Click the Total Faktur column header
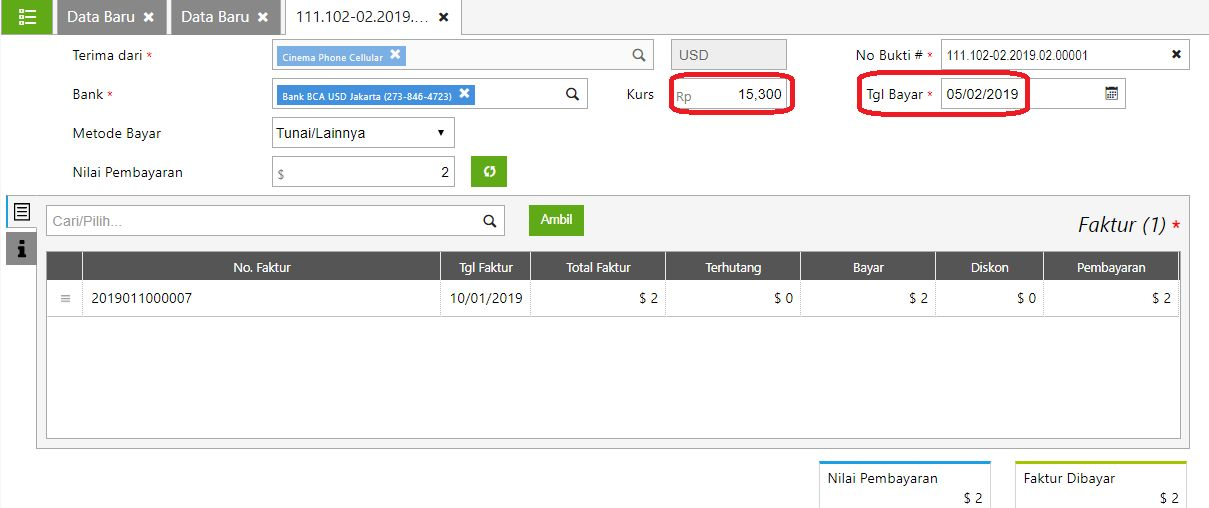This screenshot has height=508, width=1209. pyautogui.click(x=598, y=267)
